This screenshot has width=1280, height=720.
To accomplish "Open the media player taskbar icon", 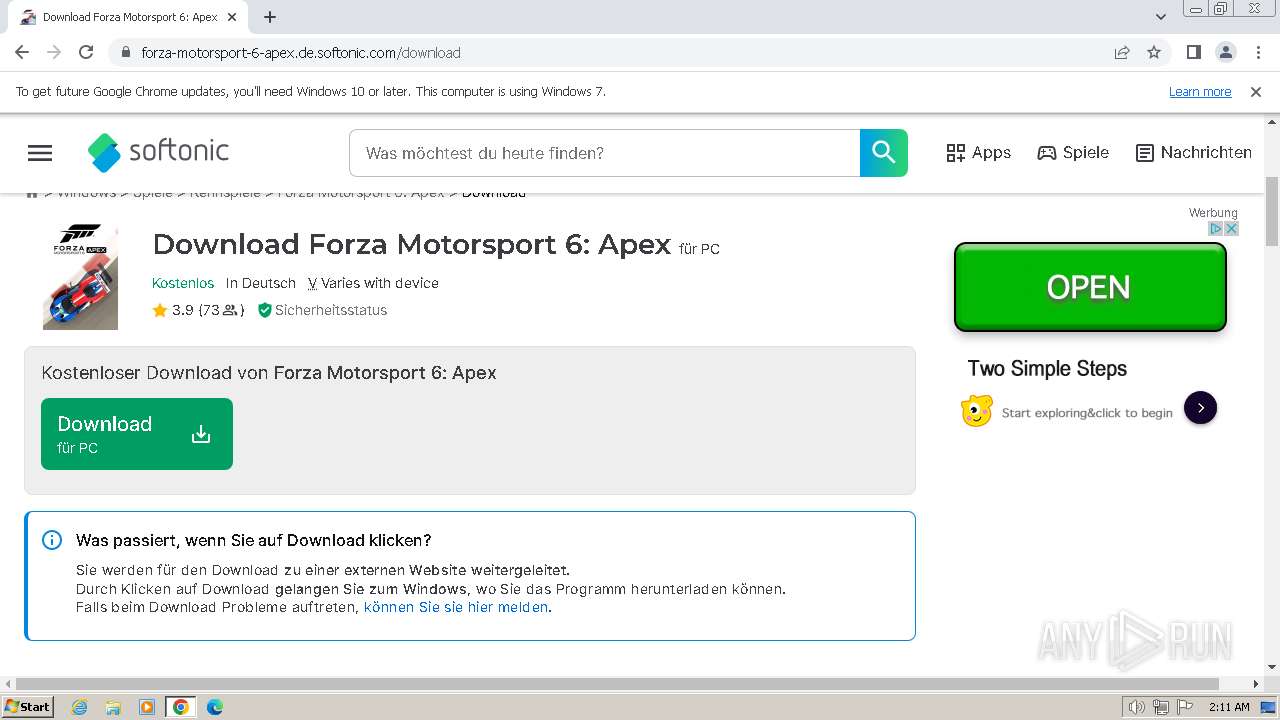I will [147, 707].
